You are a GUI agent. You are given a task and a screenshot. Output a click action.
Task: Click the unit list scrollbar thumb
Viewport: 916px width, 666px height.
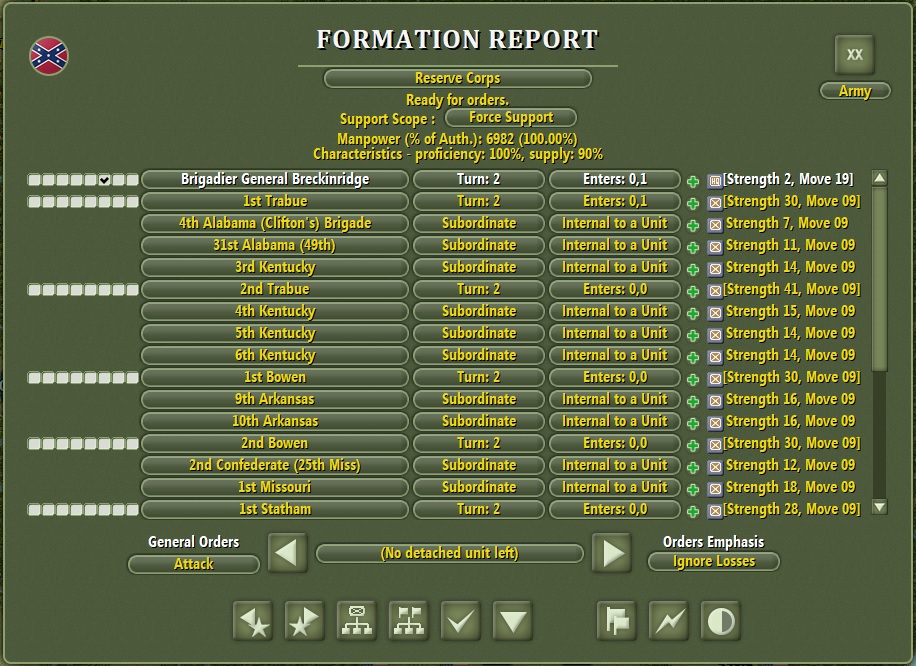(x=880, y=279)
